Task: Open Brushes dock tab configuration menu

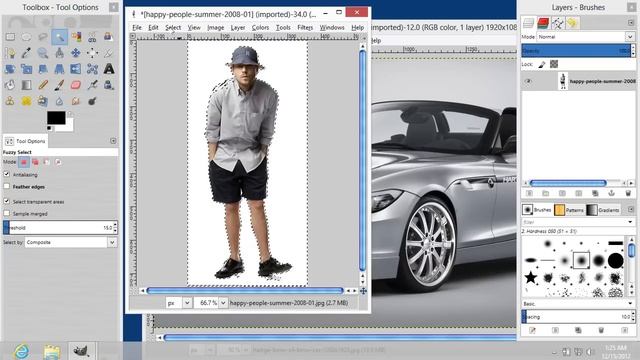Action: (630, 209)
